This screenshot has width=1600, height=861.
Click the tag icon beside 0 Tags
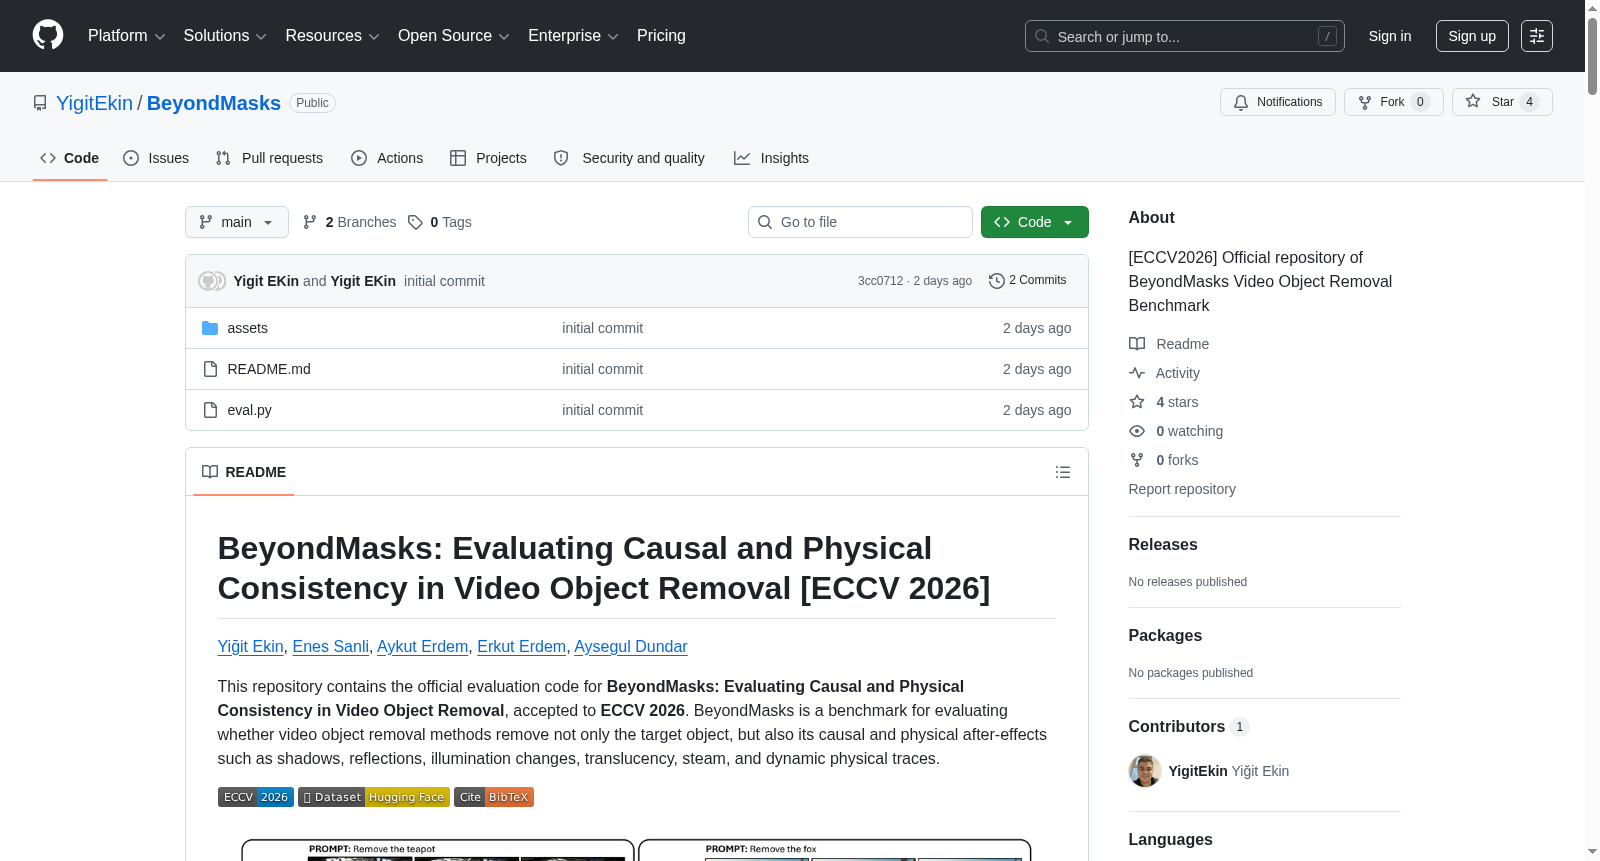coord(415,222)
